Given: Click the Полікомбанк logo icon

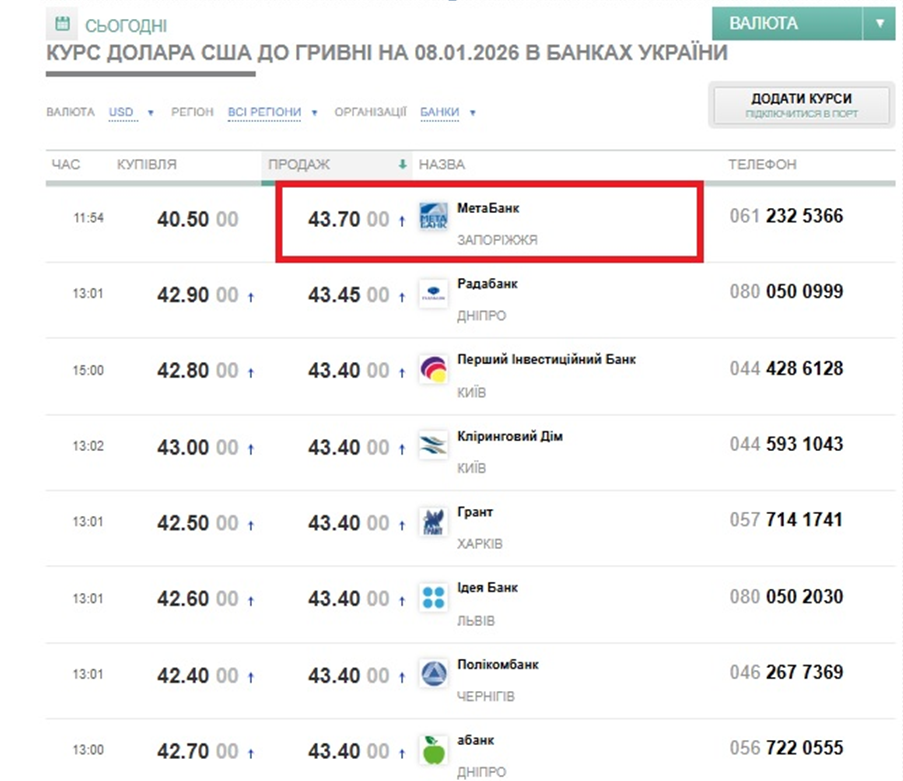Looking at the screenshot, I should pyautogui.click(x=433, y=674).
